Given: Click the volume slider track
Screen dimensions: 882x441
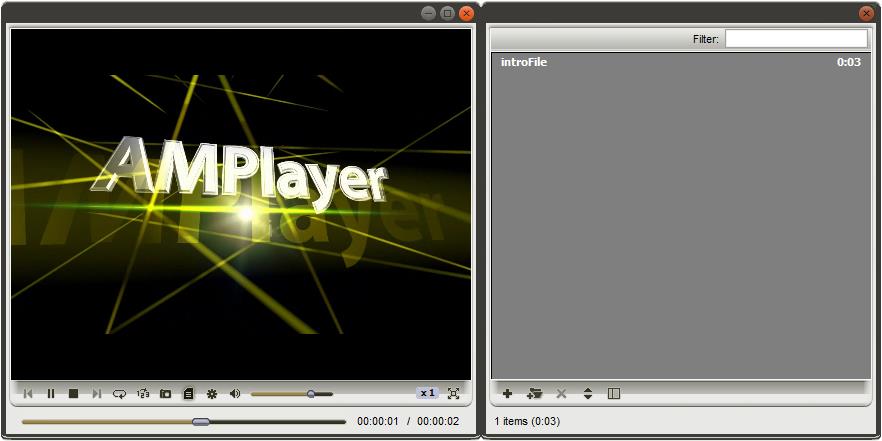Looking at the screenshot, I should pos(280,394).
